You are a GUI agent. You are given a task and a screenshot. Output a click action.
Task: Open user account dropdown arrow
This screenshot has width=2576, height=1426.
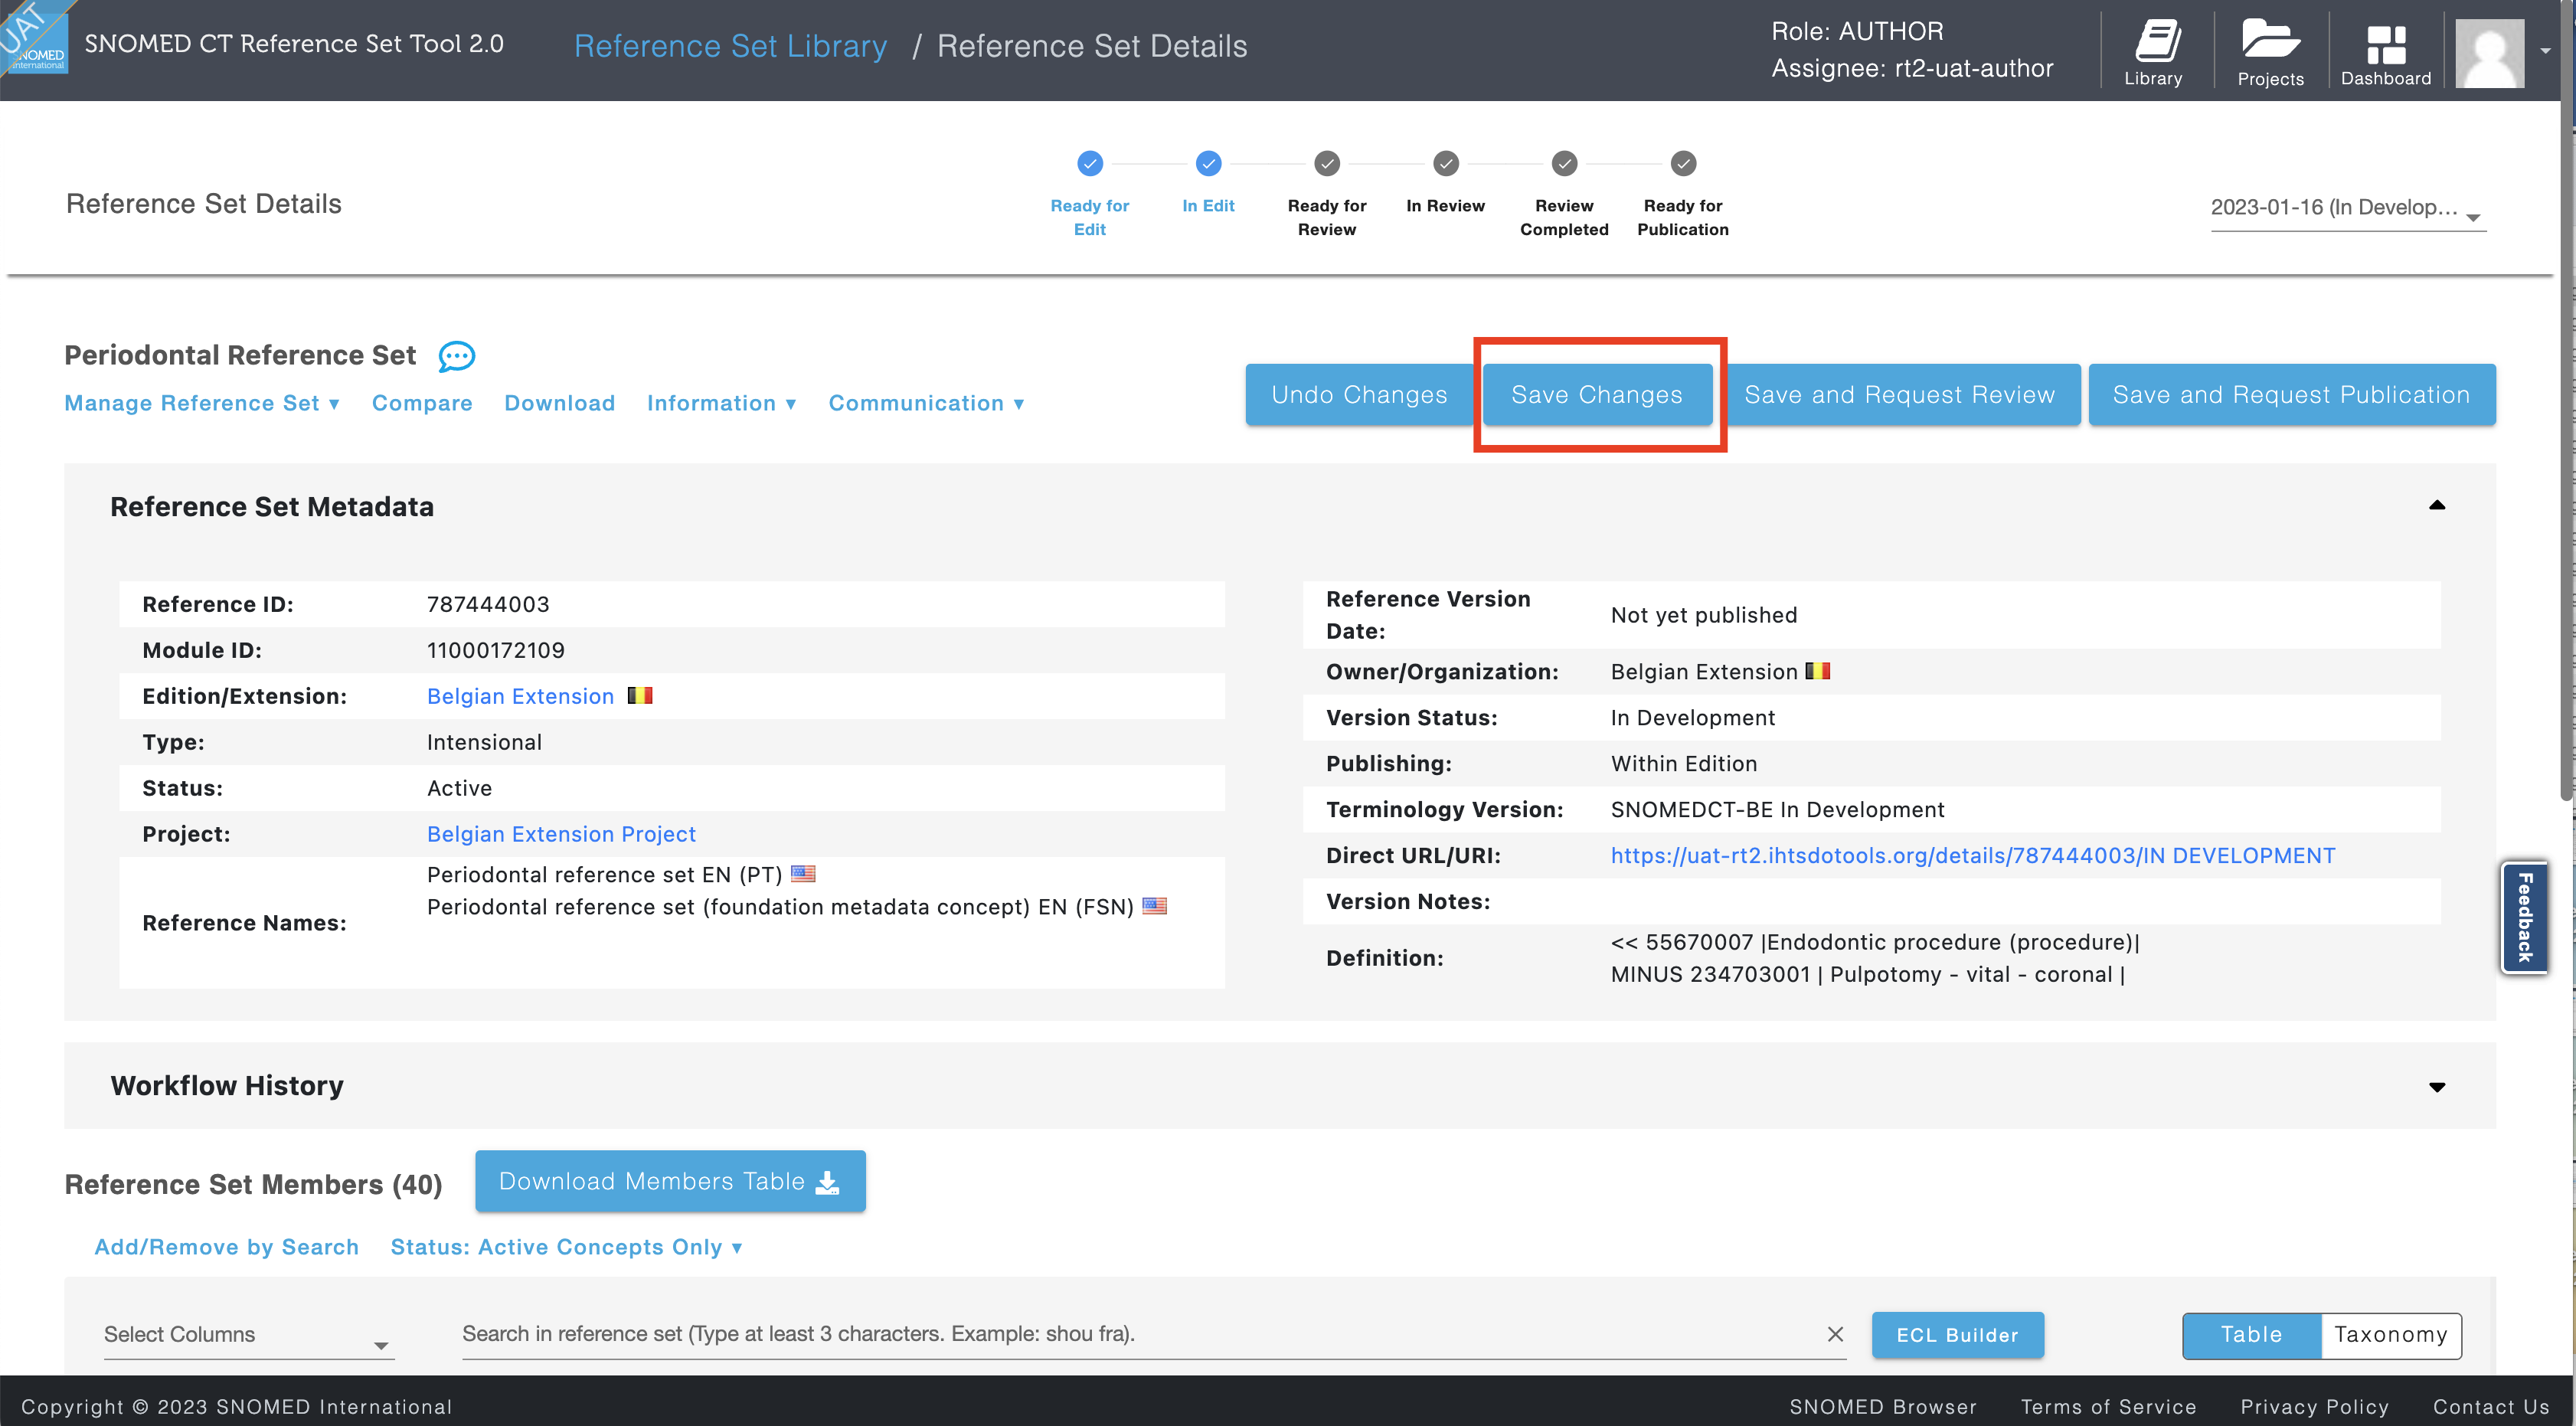[x=2545, y=50]
